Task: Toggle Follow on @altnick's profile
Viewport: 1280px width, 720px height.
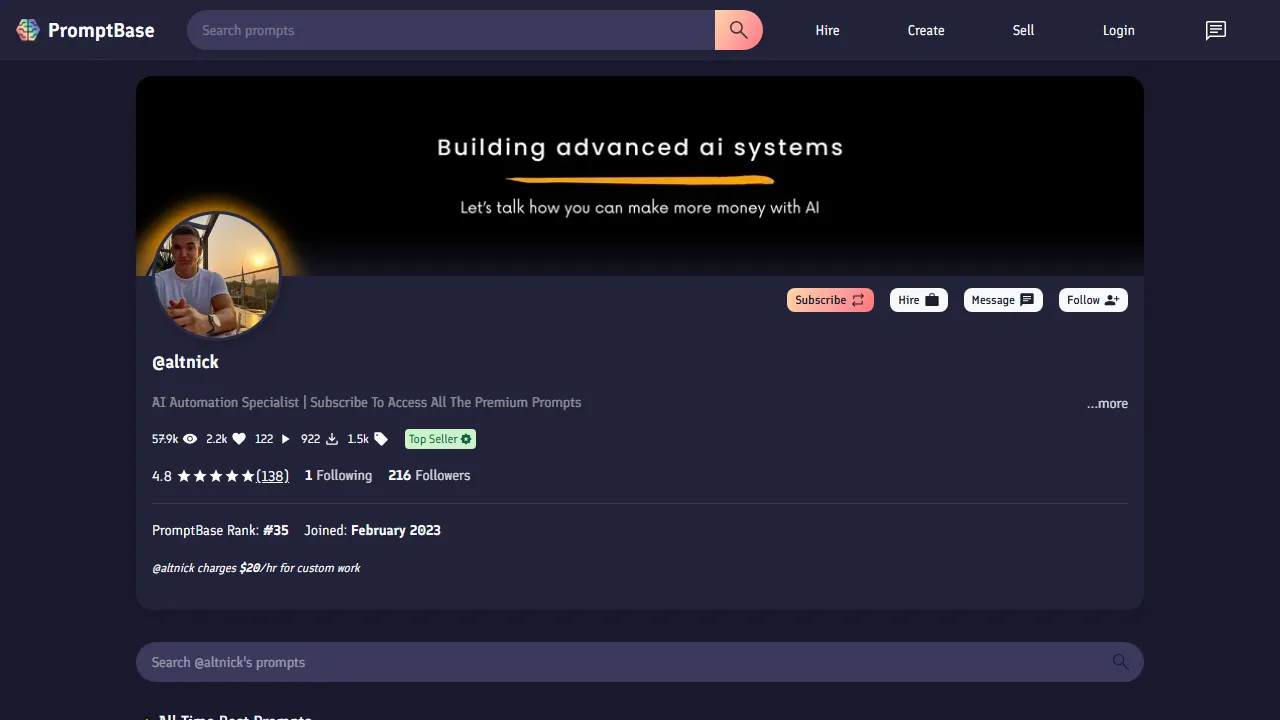Action: [x=1093, y=299]
